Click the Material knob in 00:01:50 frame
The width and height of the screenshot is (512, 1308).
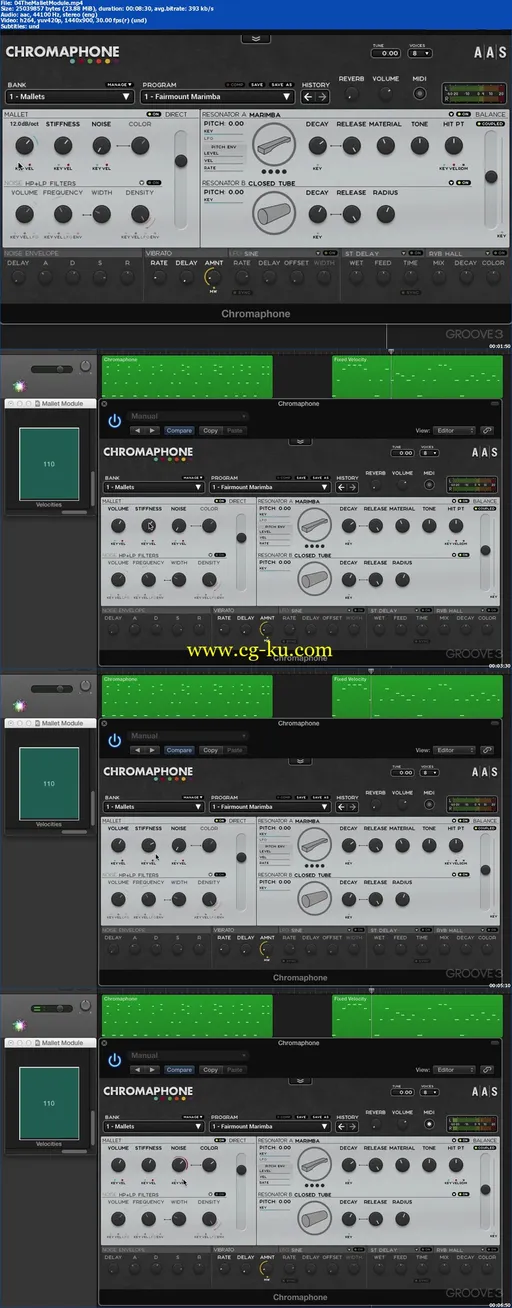pos(385,146)
